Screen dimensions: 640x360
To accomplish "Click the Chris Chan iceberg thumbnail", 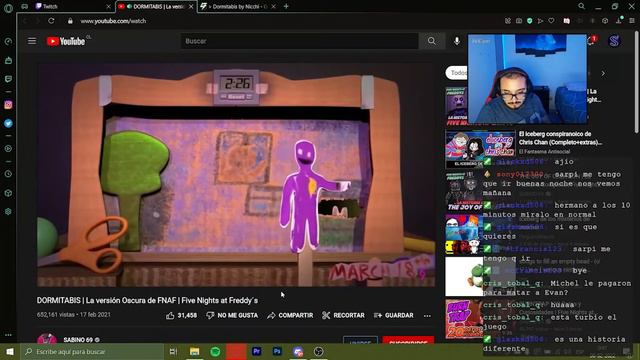I will pyautogui.click(x=480, y=149).
